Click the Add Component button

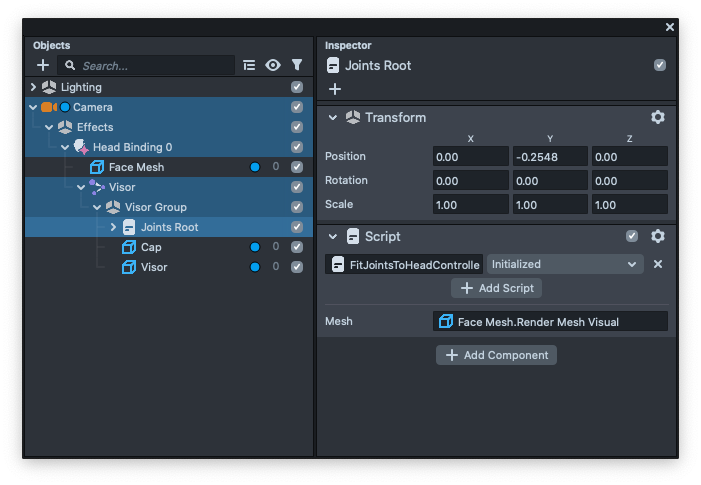(x=497, y=355)
